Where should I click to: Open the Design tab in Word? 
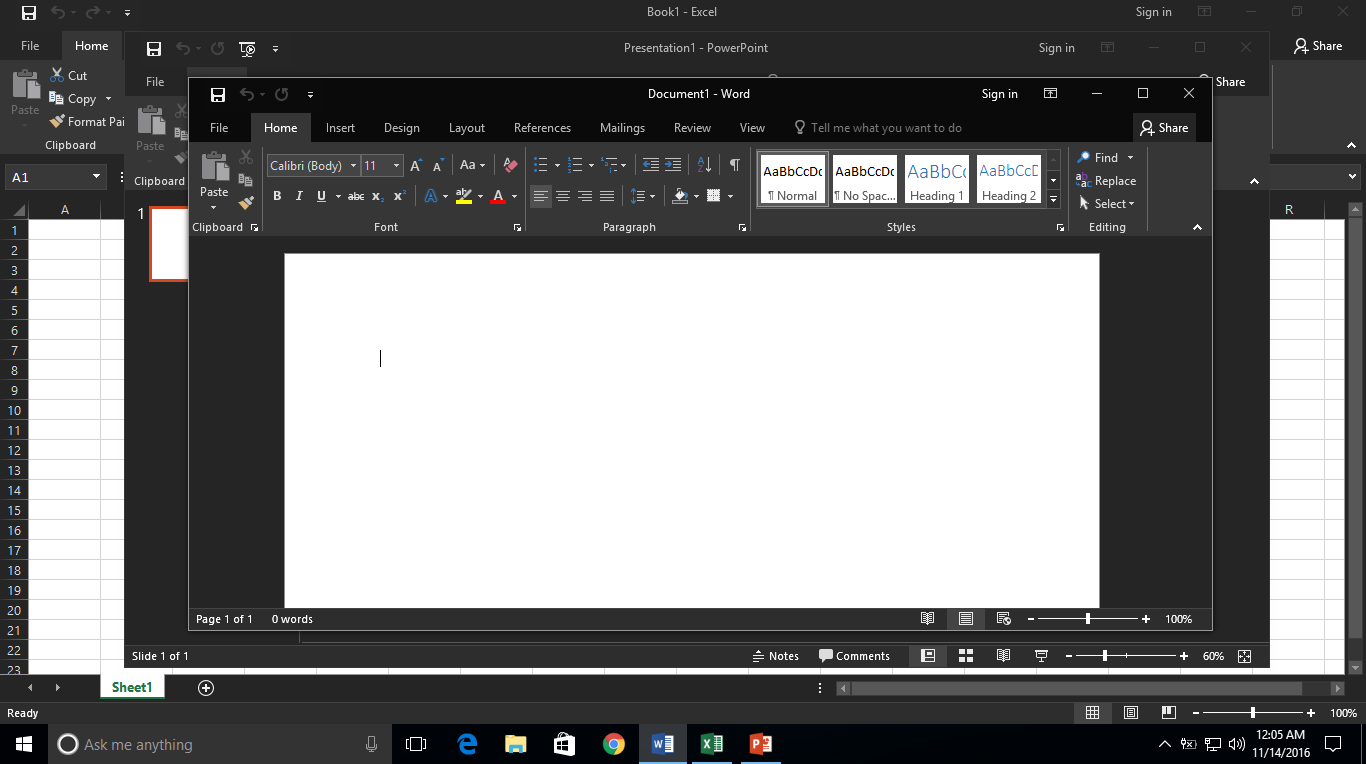pos(401,128)
